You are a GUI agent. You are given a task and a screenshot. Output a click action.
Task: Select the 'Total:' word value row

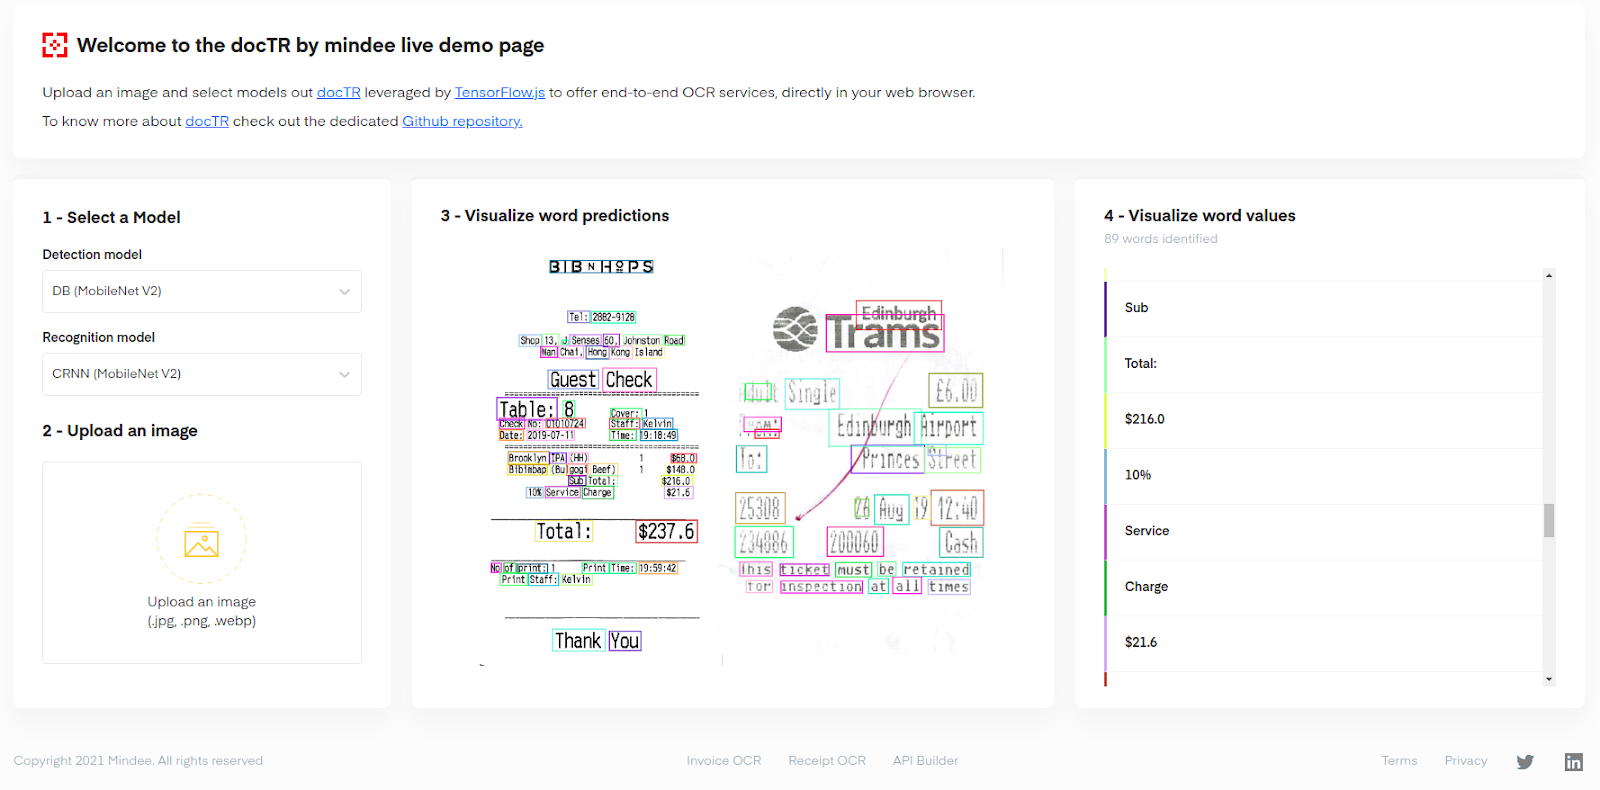coord(1323,364)
